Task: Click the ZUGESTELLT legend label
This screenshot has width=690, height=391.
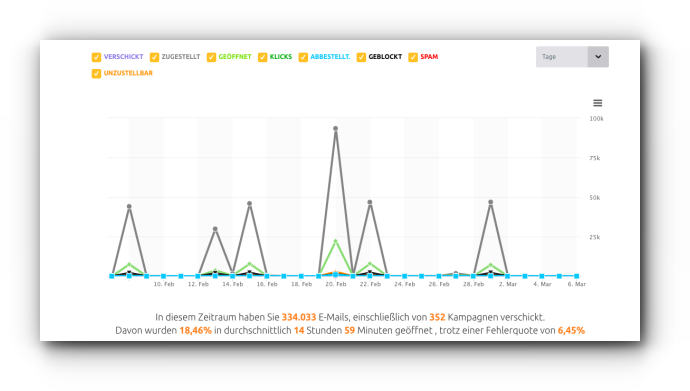Action: 180,57
